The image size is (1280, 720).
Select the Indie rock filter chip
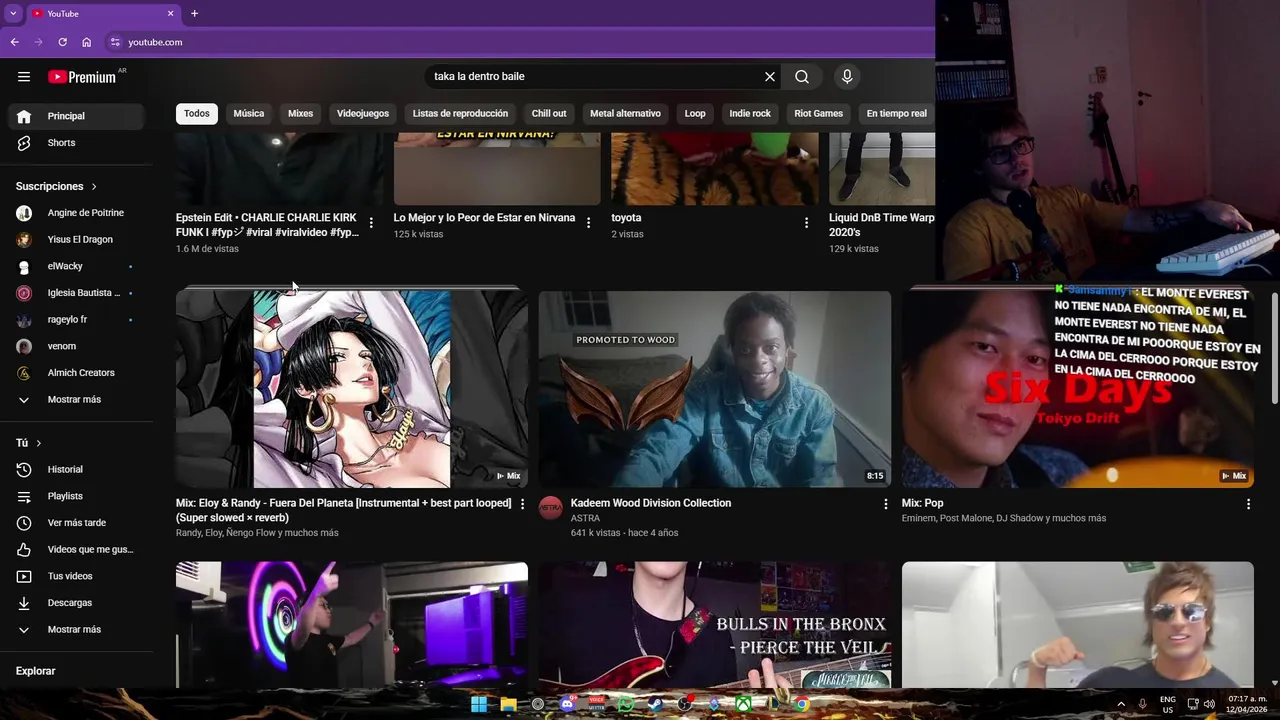click(x=750, y=113)
